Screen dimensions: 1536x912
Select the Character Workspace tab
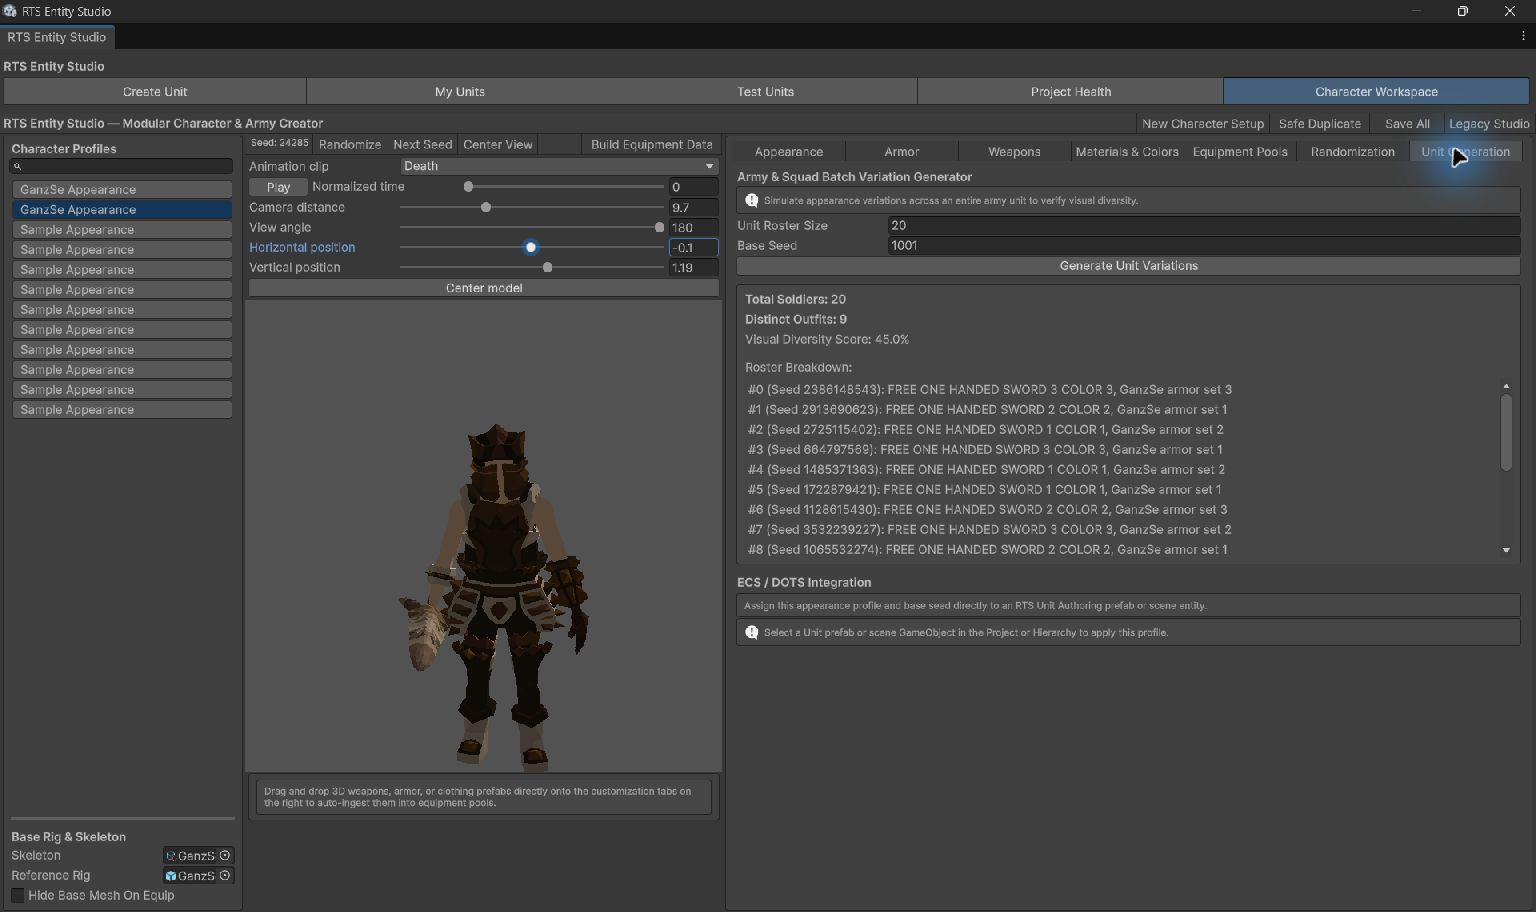coord(1376,91)
